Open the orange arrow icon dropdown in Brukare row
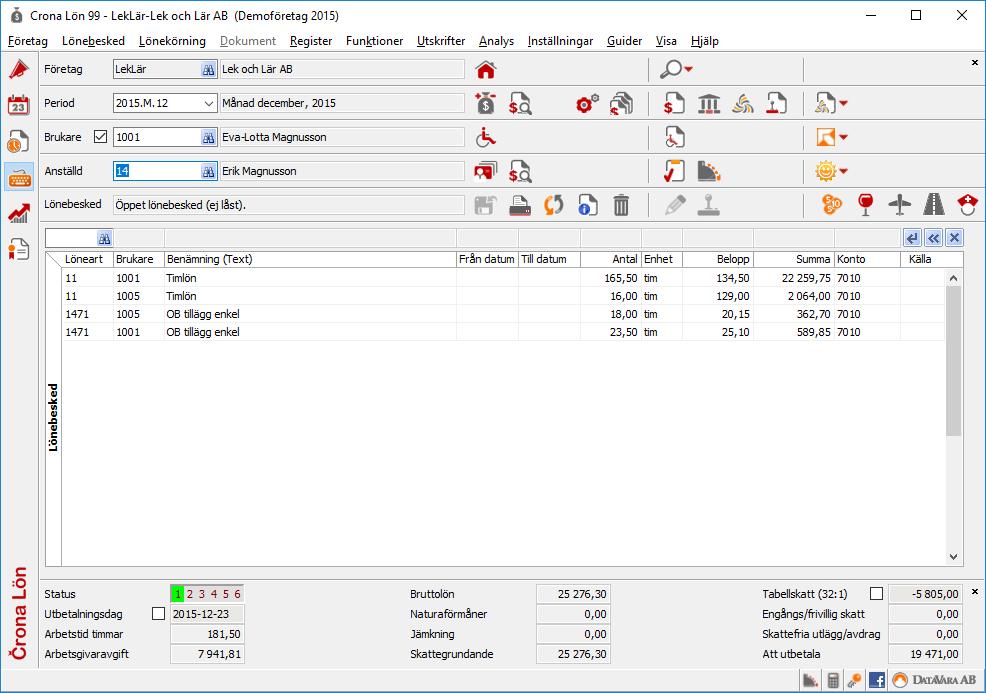 pos(843,137)
